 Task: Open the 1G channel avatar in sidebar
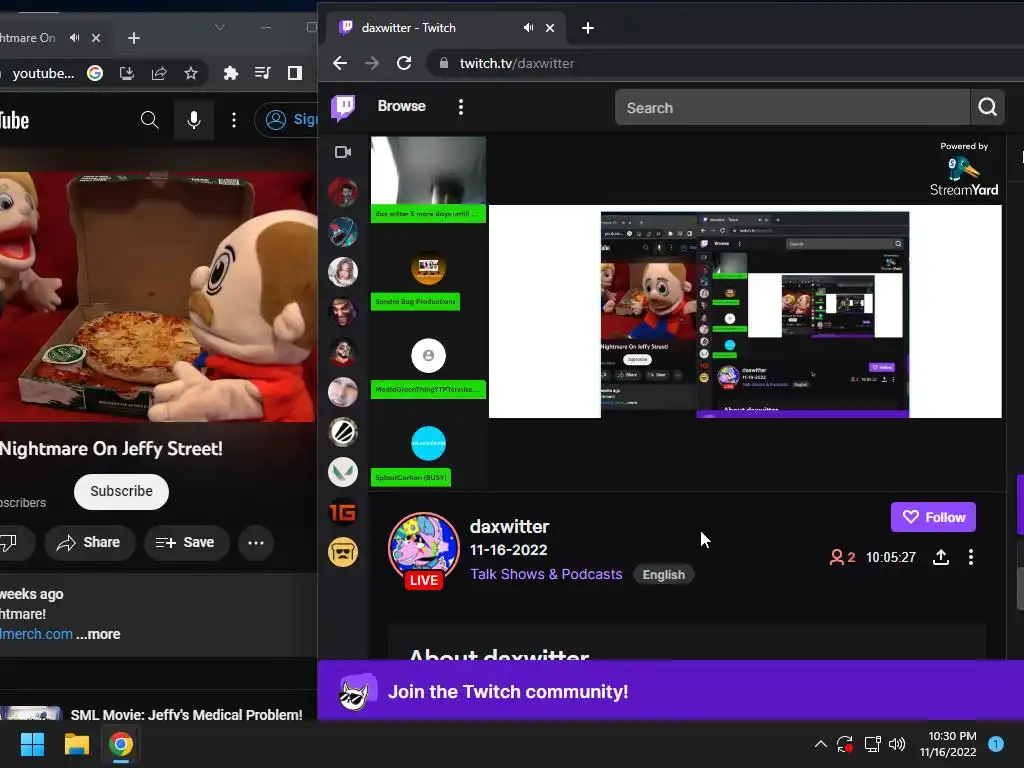tap(343, 512)
